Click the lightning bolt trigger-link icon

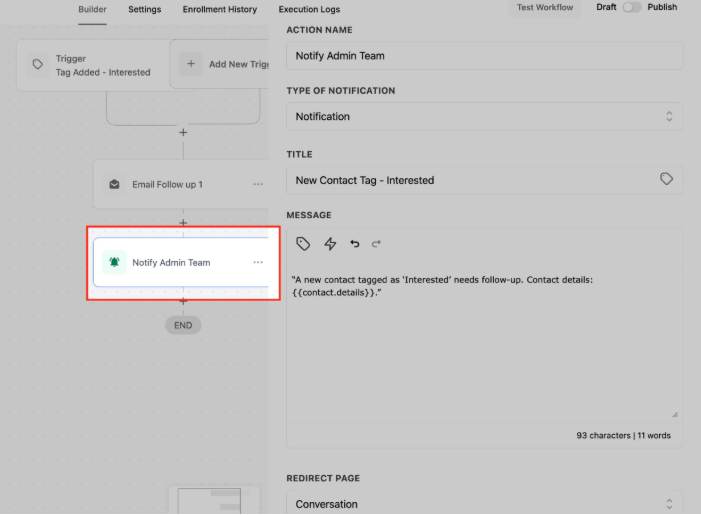tap(330, 244)
